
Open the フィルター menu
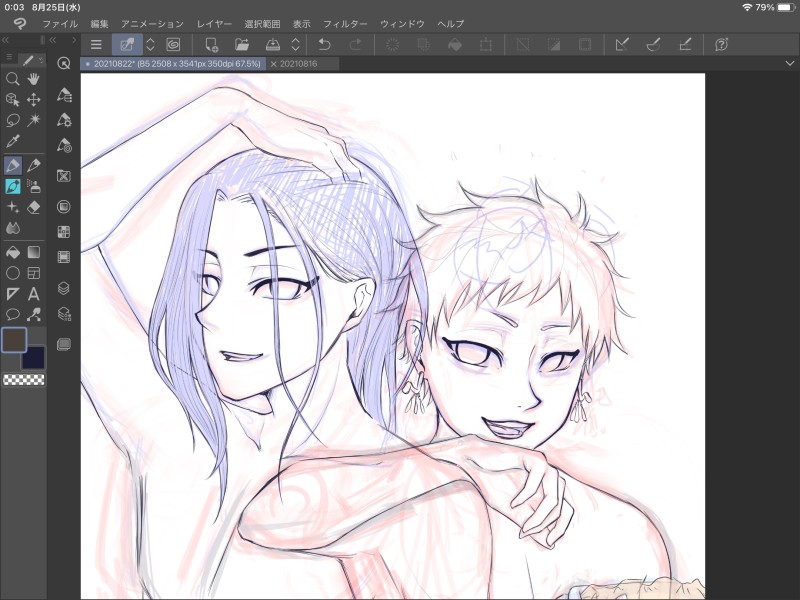click(x=345, y=24)
